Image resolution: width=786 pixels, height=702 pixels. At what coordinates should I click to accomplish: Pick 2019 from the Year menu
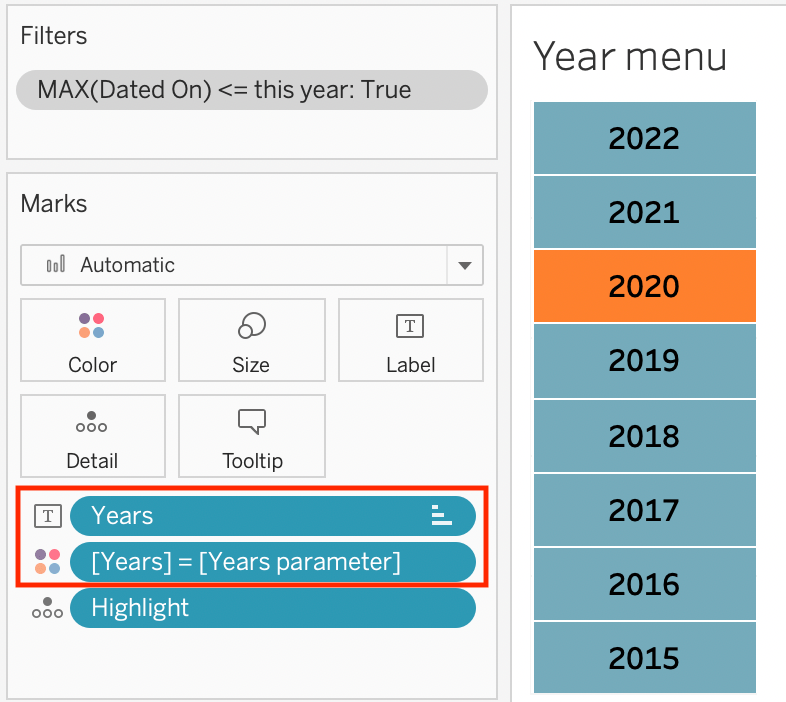coord(644,360)
